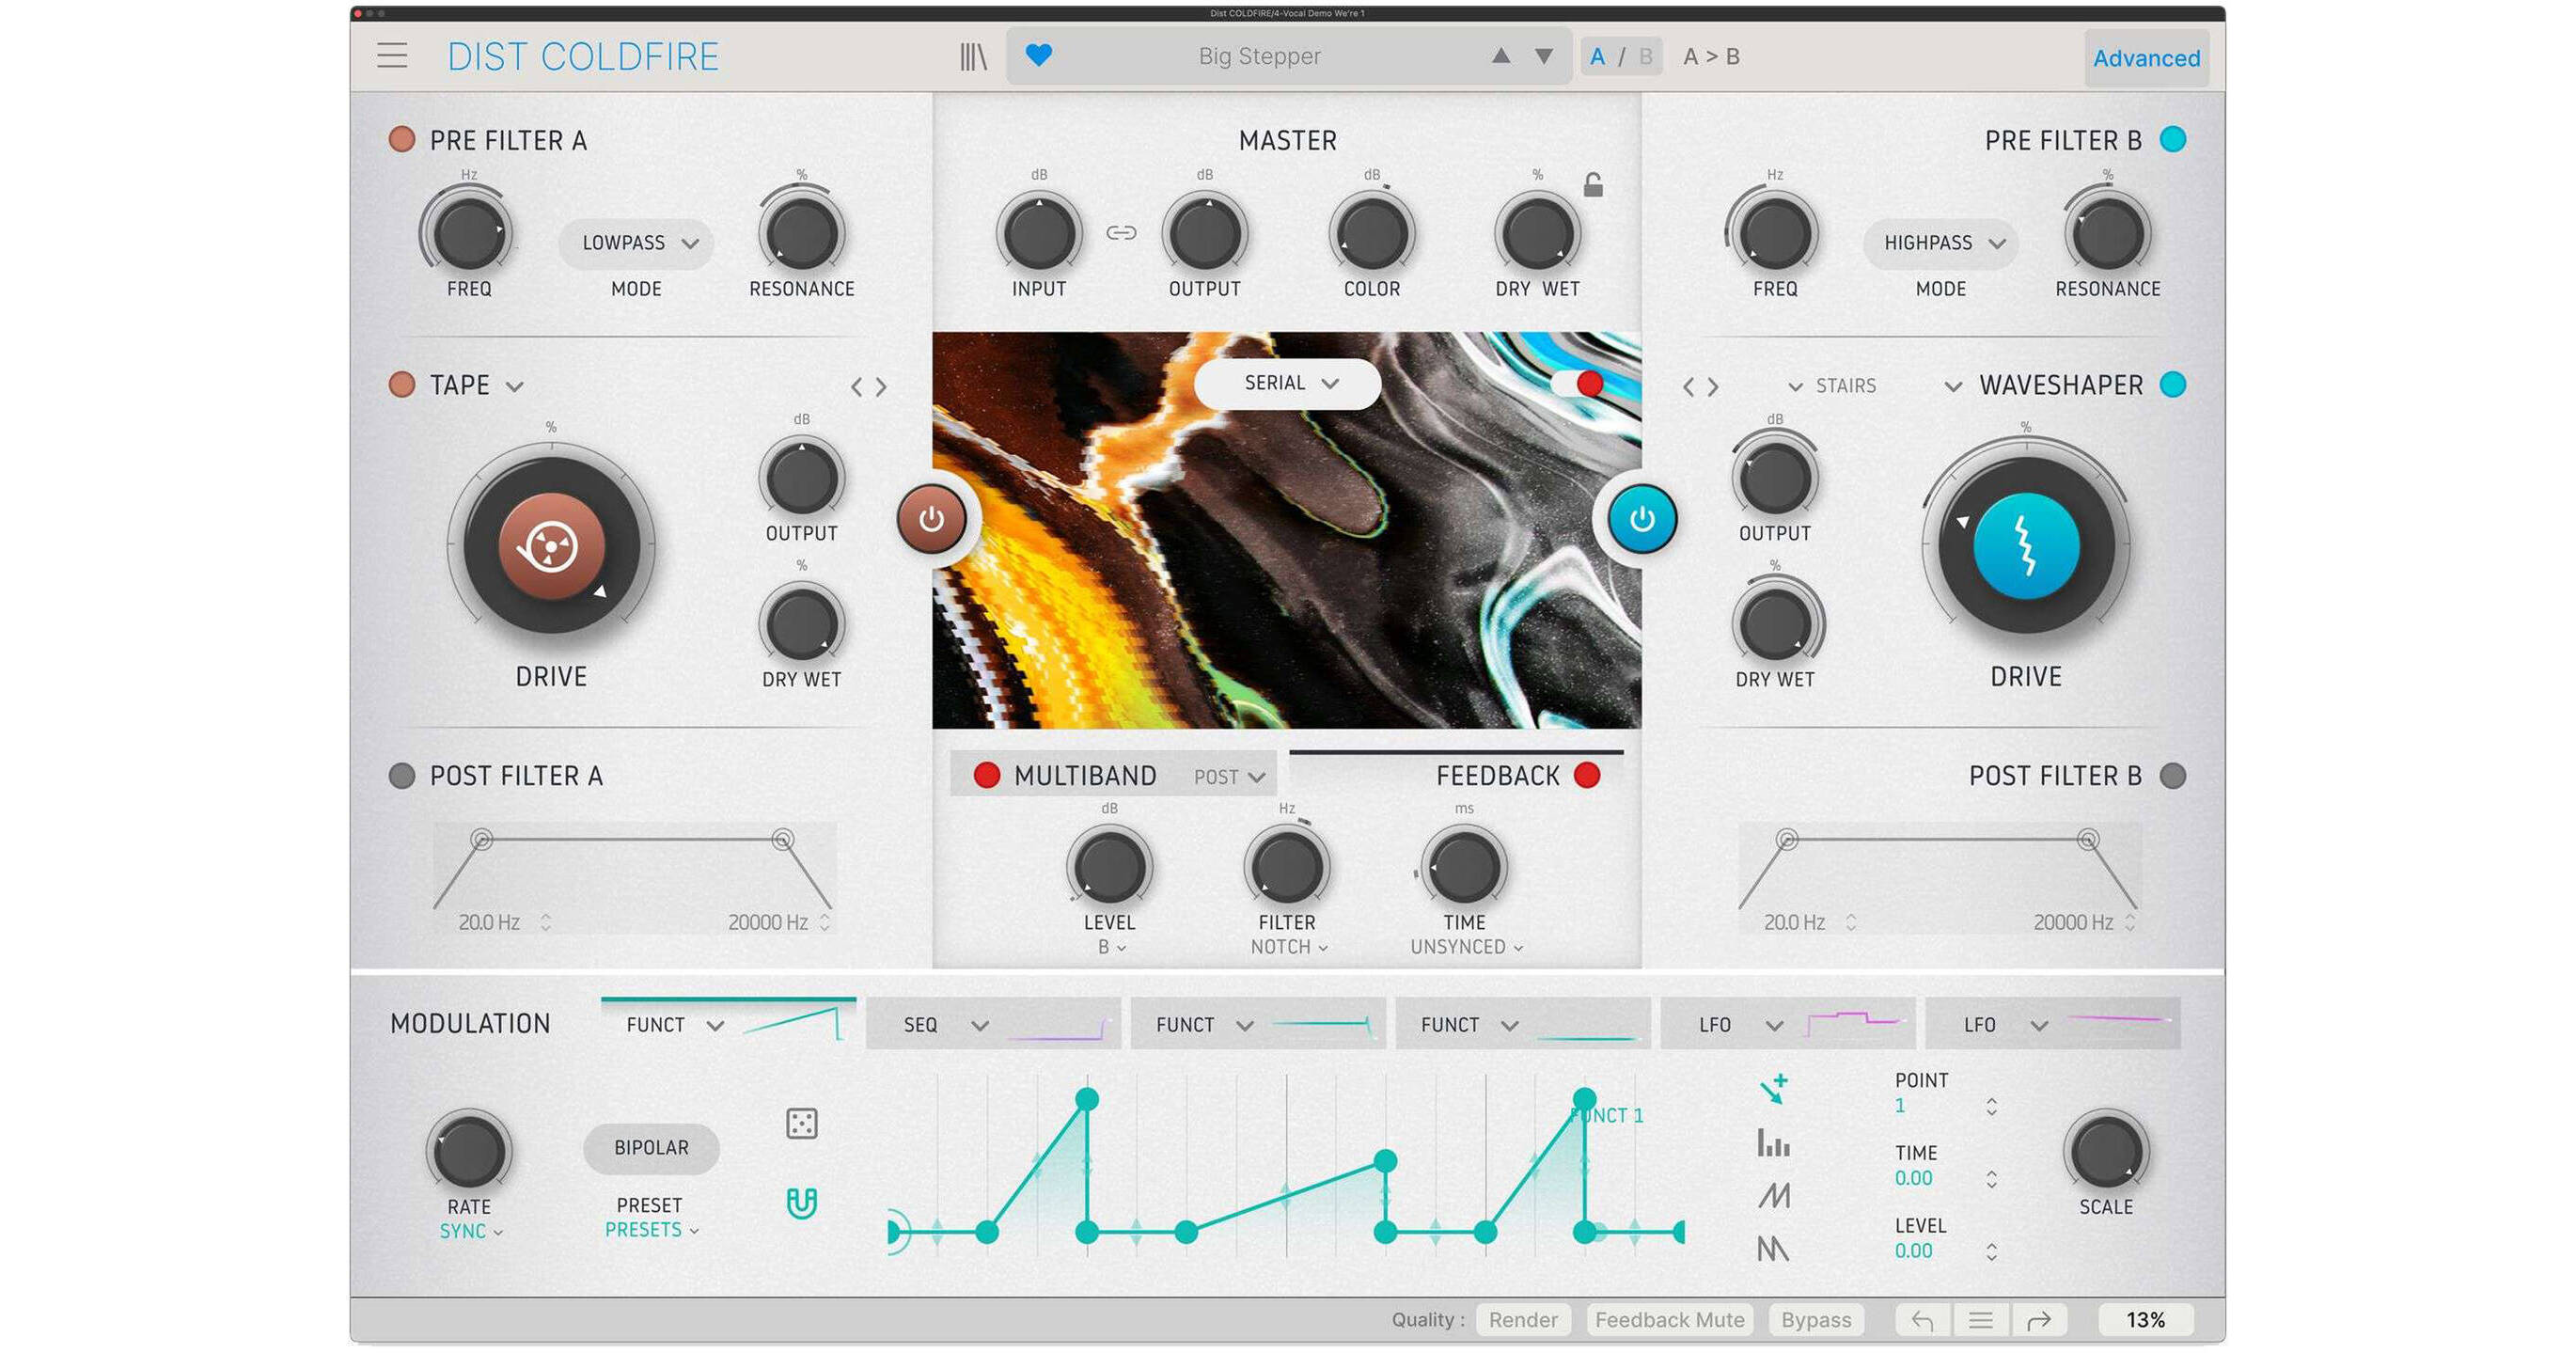Open the hamburger menu next to DIST COLDFIRE
The width and height of the screenshot is (2576, 1353).
(x=392, y=56)
